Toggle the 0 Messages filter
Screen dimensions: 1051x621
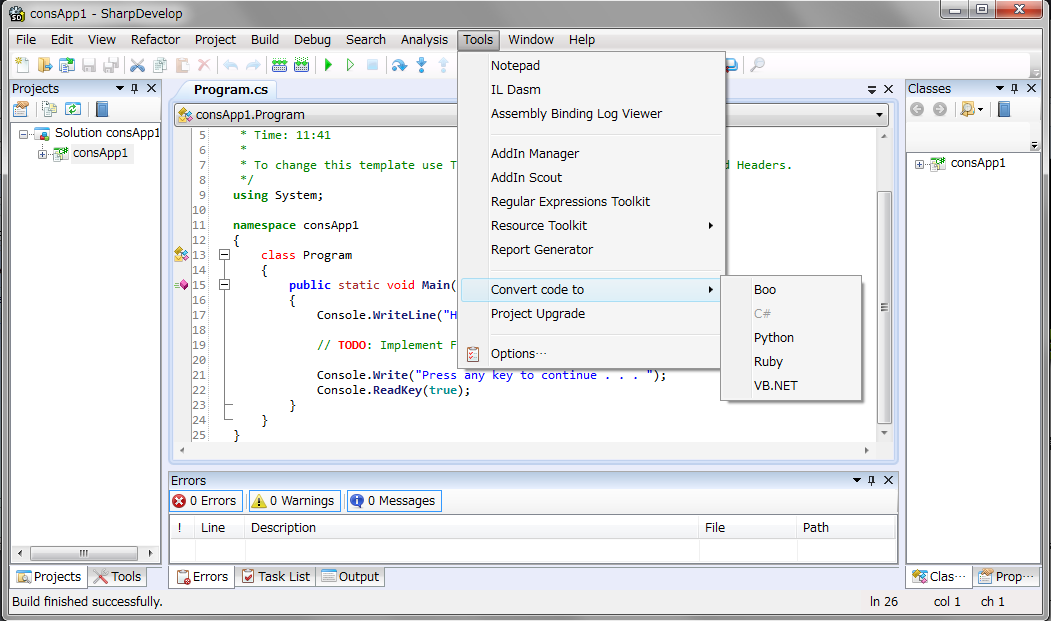click(x=393, y=501)
